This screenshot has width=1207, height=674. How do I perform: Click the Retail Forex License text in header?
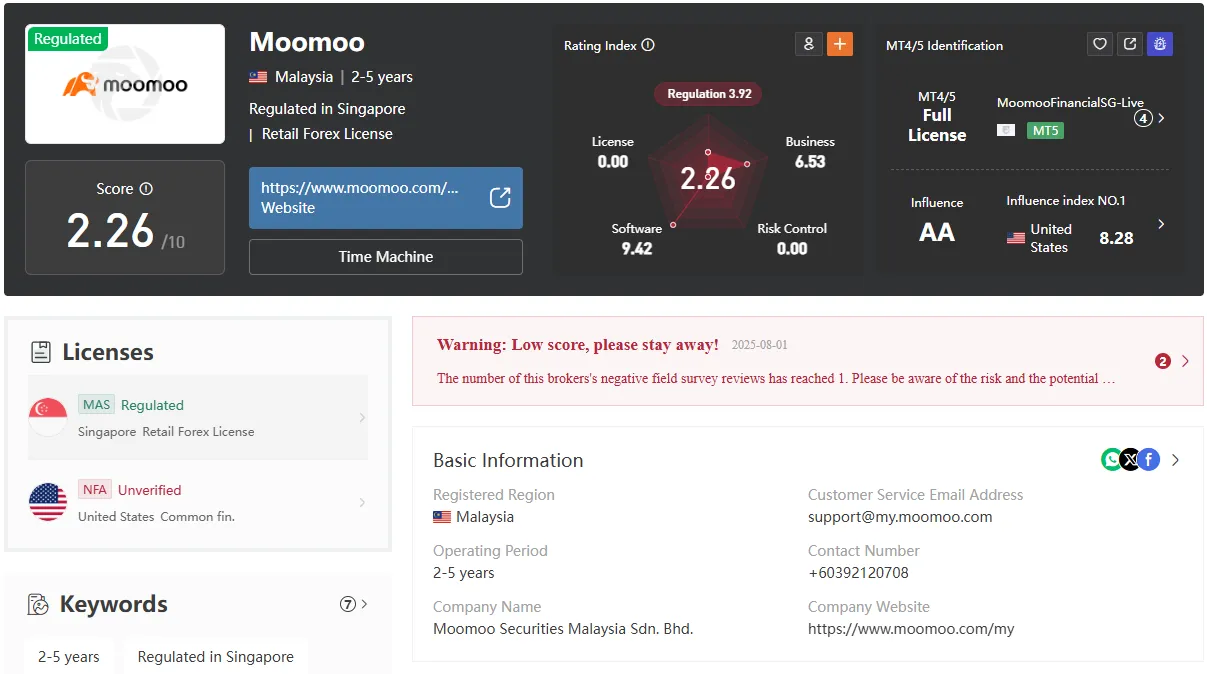pyautogui.click(x=327, y=134)
